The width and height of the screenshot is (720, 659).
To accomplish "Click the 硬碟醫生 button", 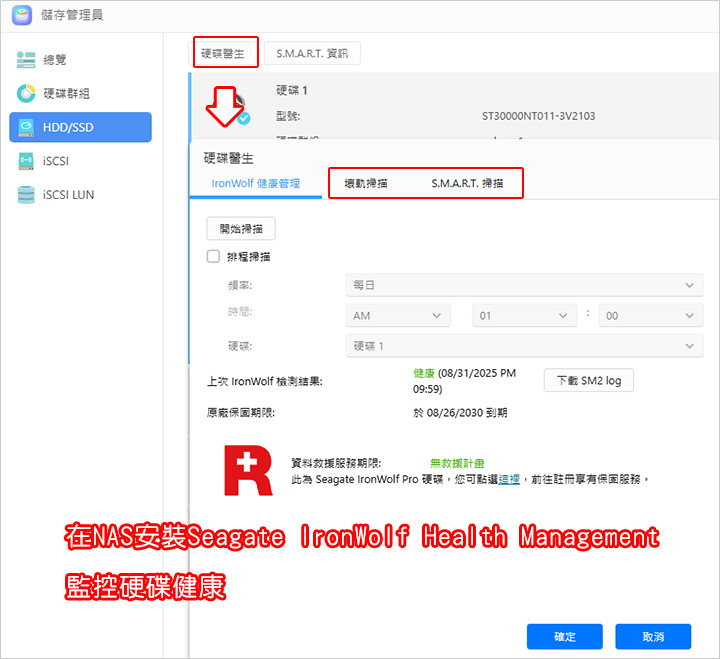I will pos(224,53).
